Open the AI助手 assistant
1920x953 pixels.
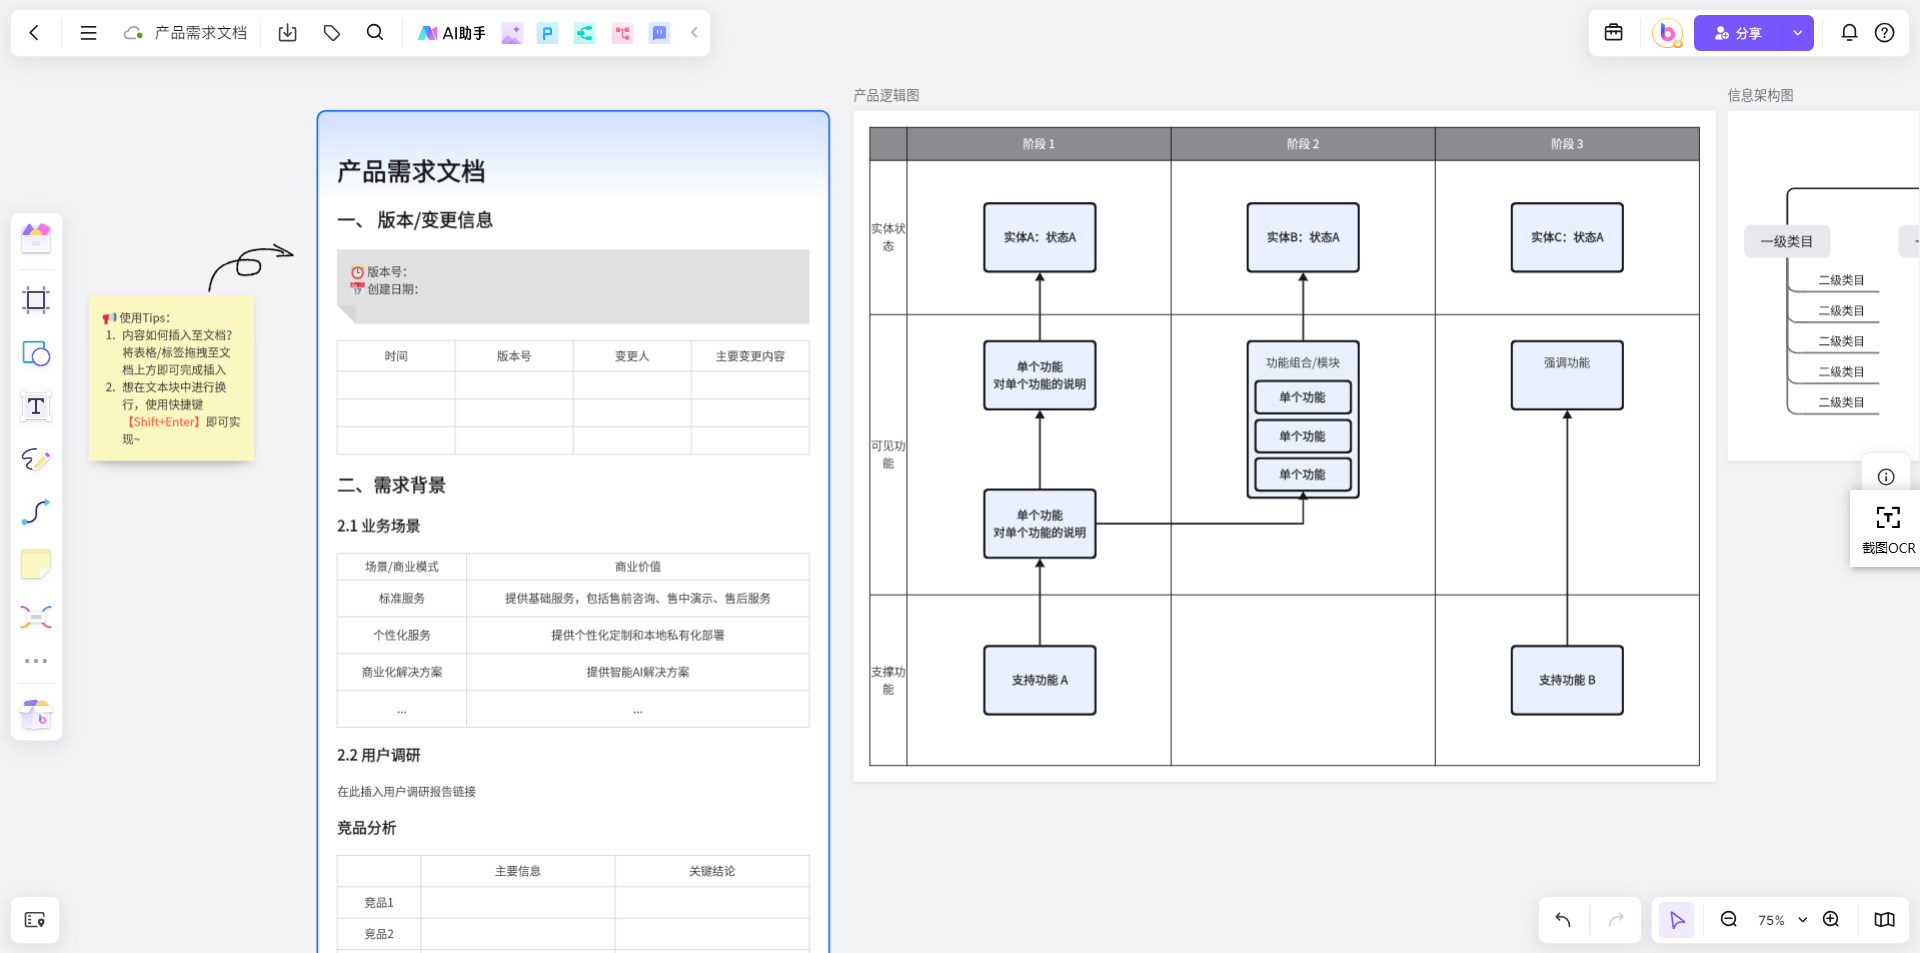pyautogui.click(x=451, y=33)
